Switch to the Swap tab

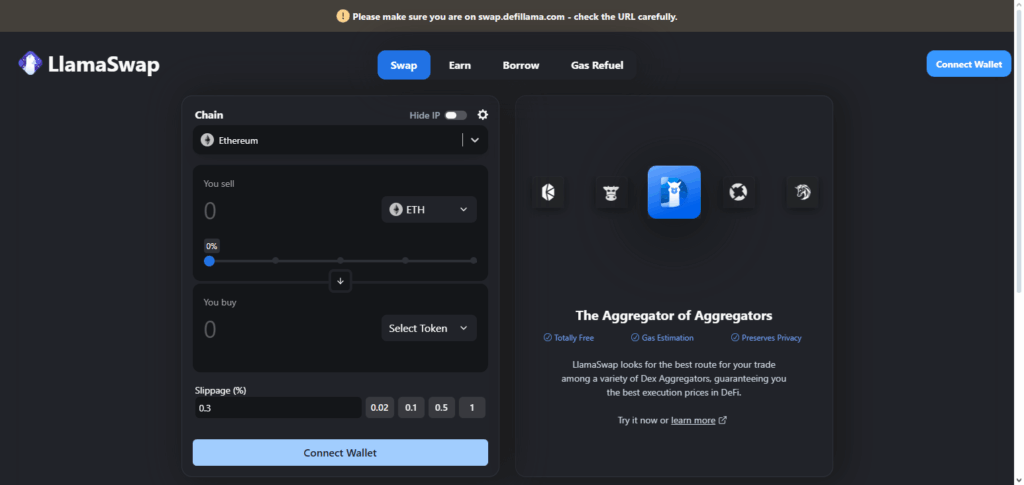coord(404,65)
